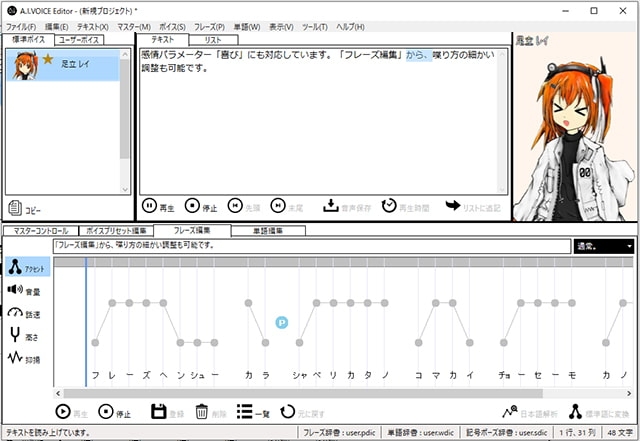Viewport: 640px width, 441px height.
Task: Click the phrase editor horizontal scrollbar thumb
Action: point(303,393)
